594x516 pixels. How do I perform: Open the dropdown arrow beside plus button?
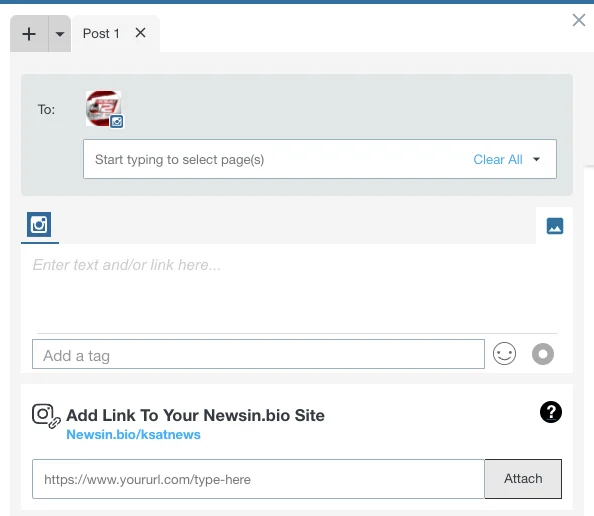click(x=59, y=34)
